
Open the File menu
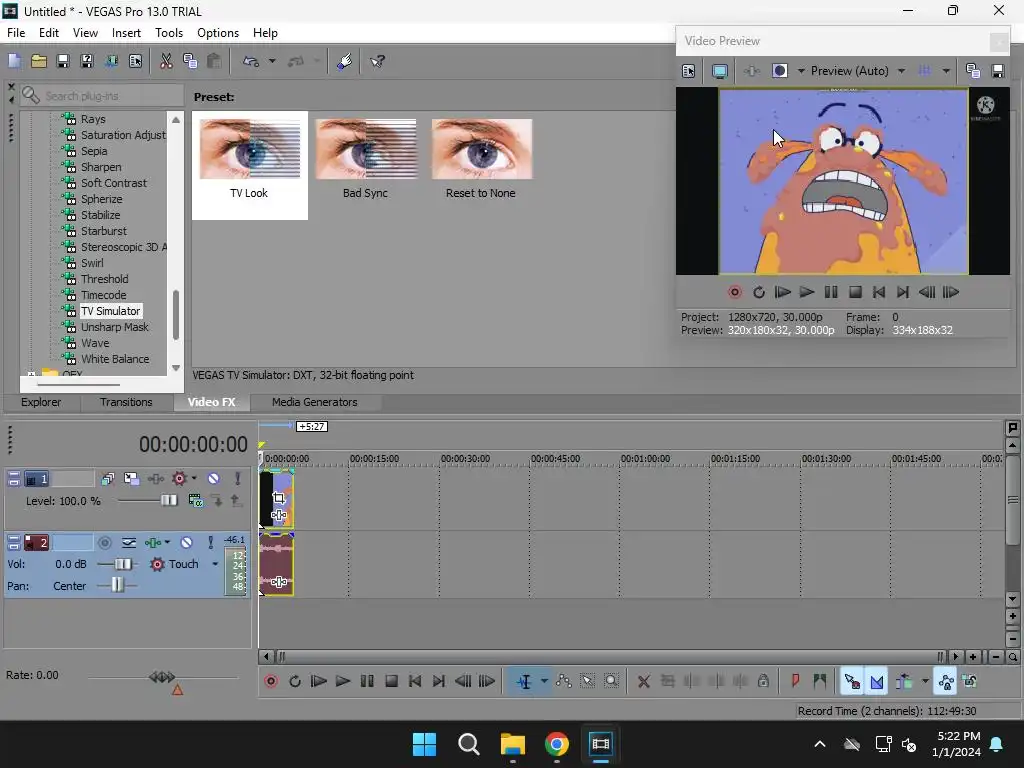[16, 33]
